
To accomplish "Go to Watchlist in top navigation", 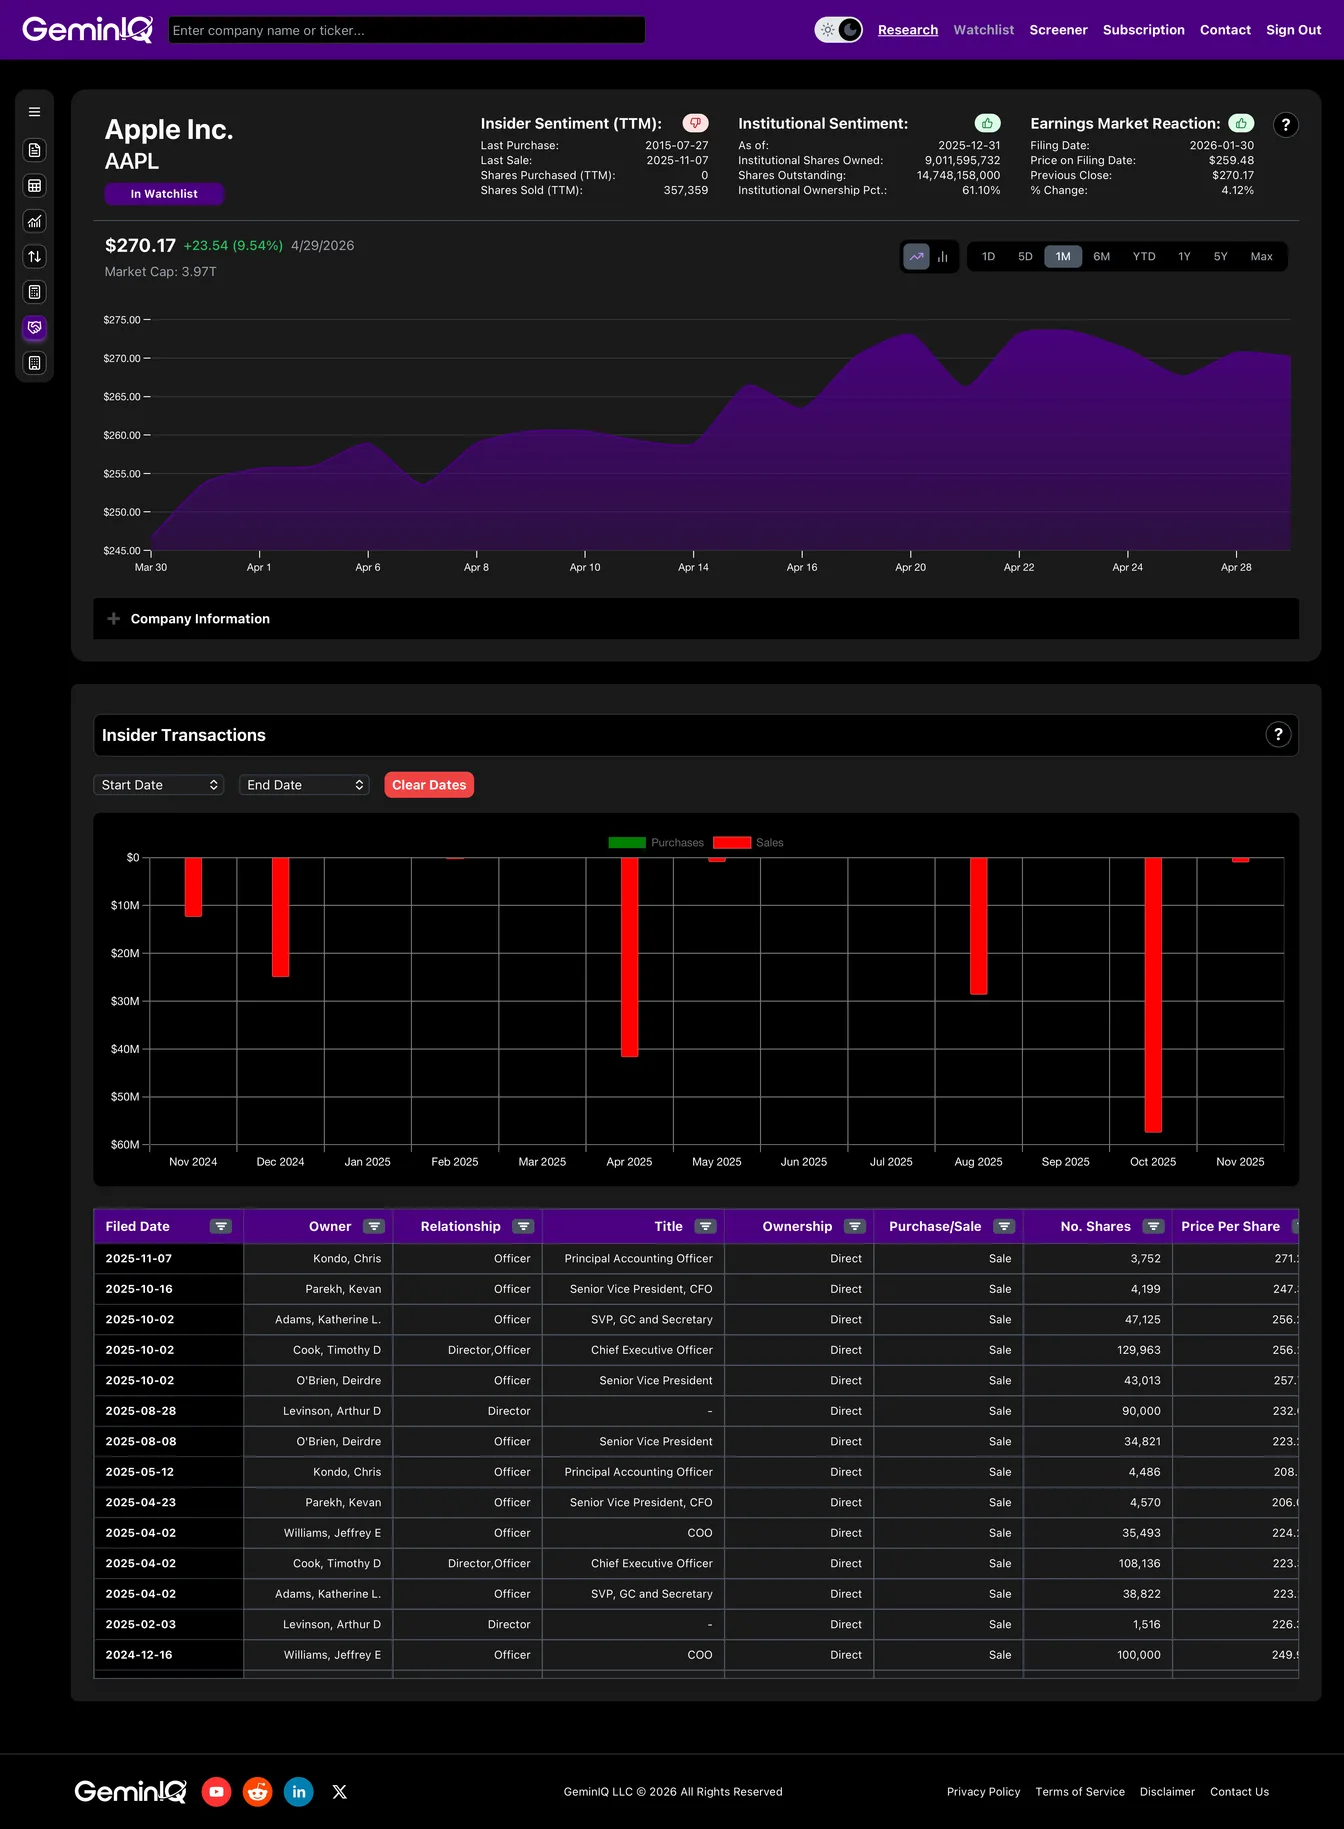I will pos(984,30).
